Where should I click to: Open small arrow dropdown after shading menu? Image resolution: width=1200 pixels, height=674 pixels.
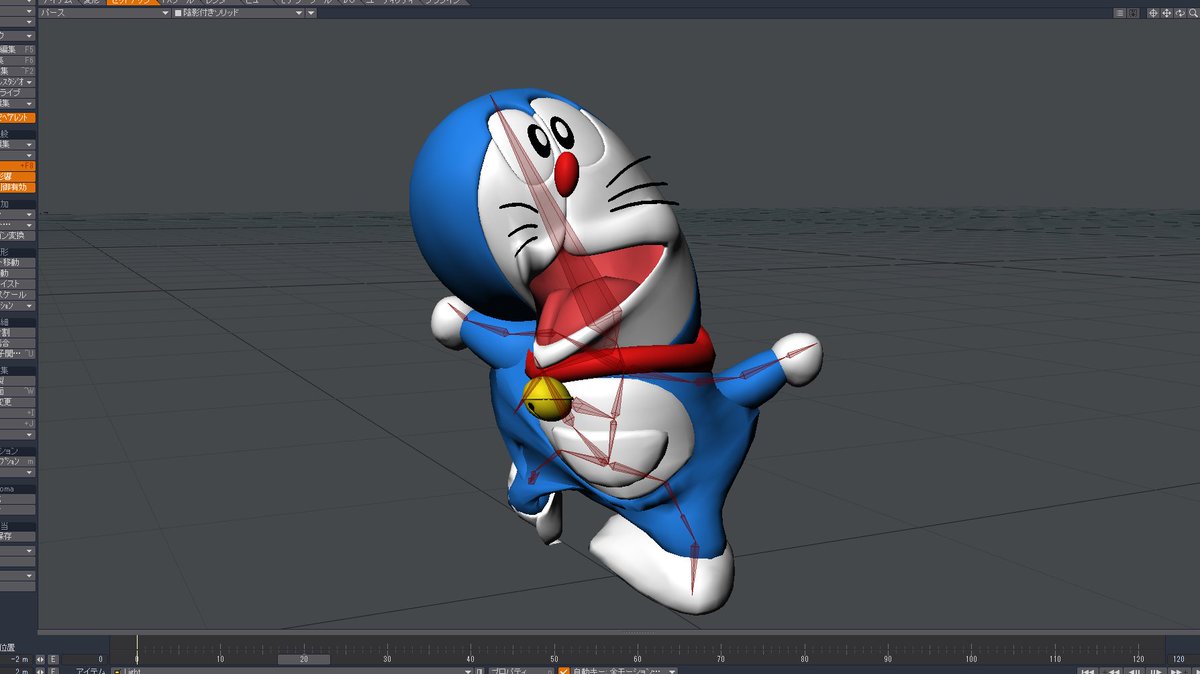[x=311, y=13]
